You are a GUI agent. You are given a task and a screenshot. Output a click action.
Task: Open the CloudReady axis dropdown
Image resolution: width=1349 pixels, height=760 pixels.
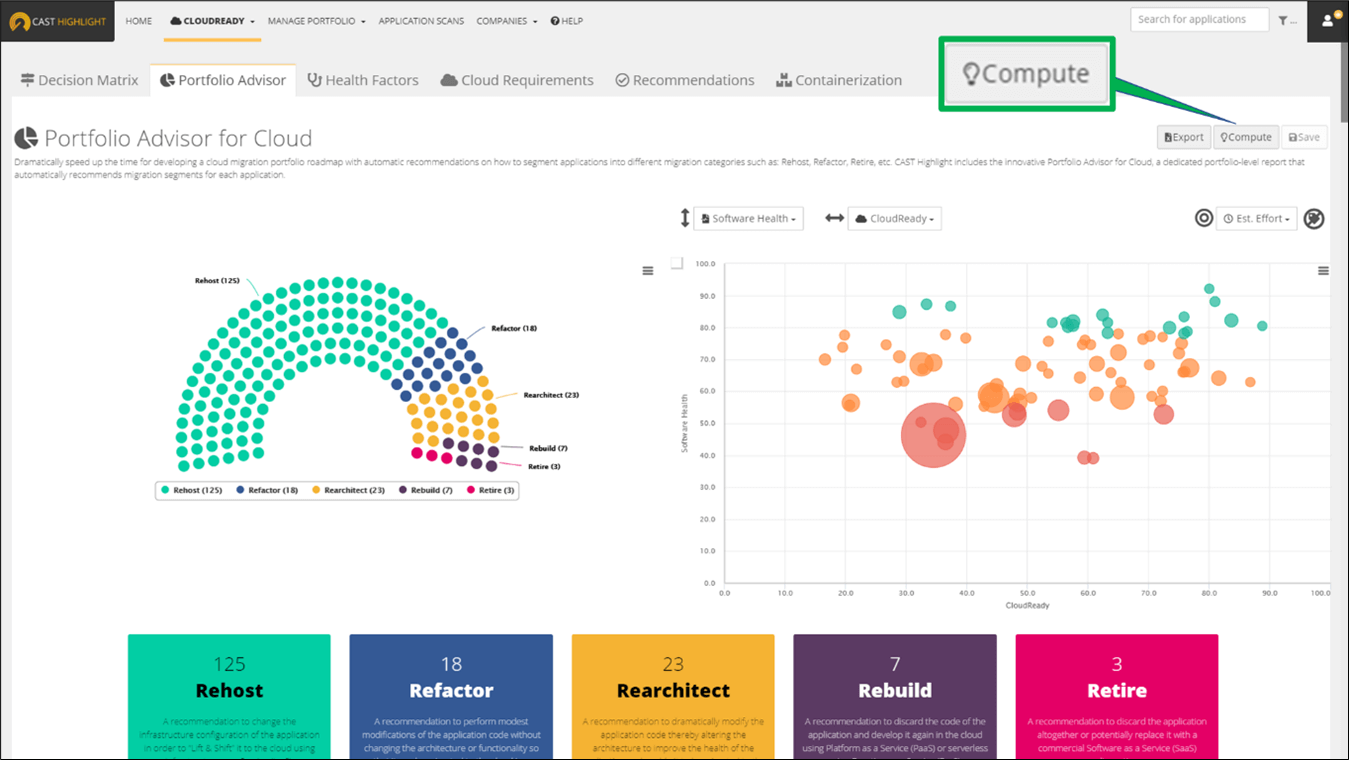(893, 218)
